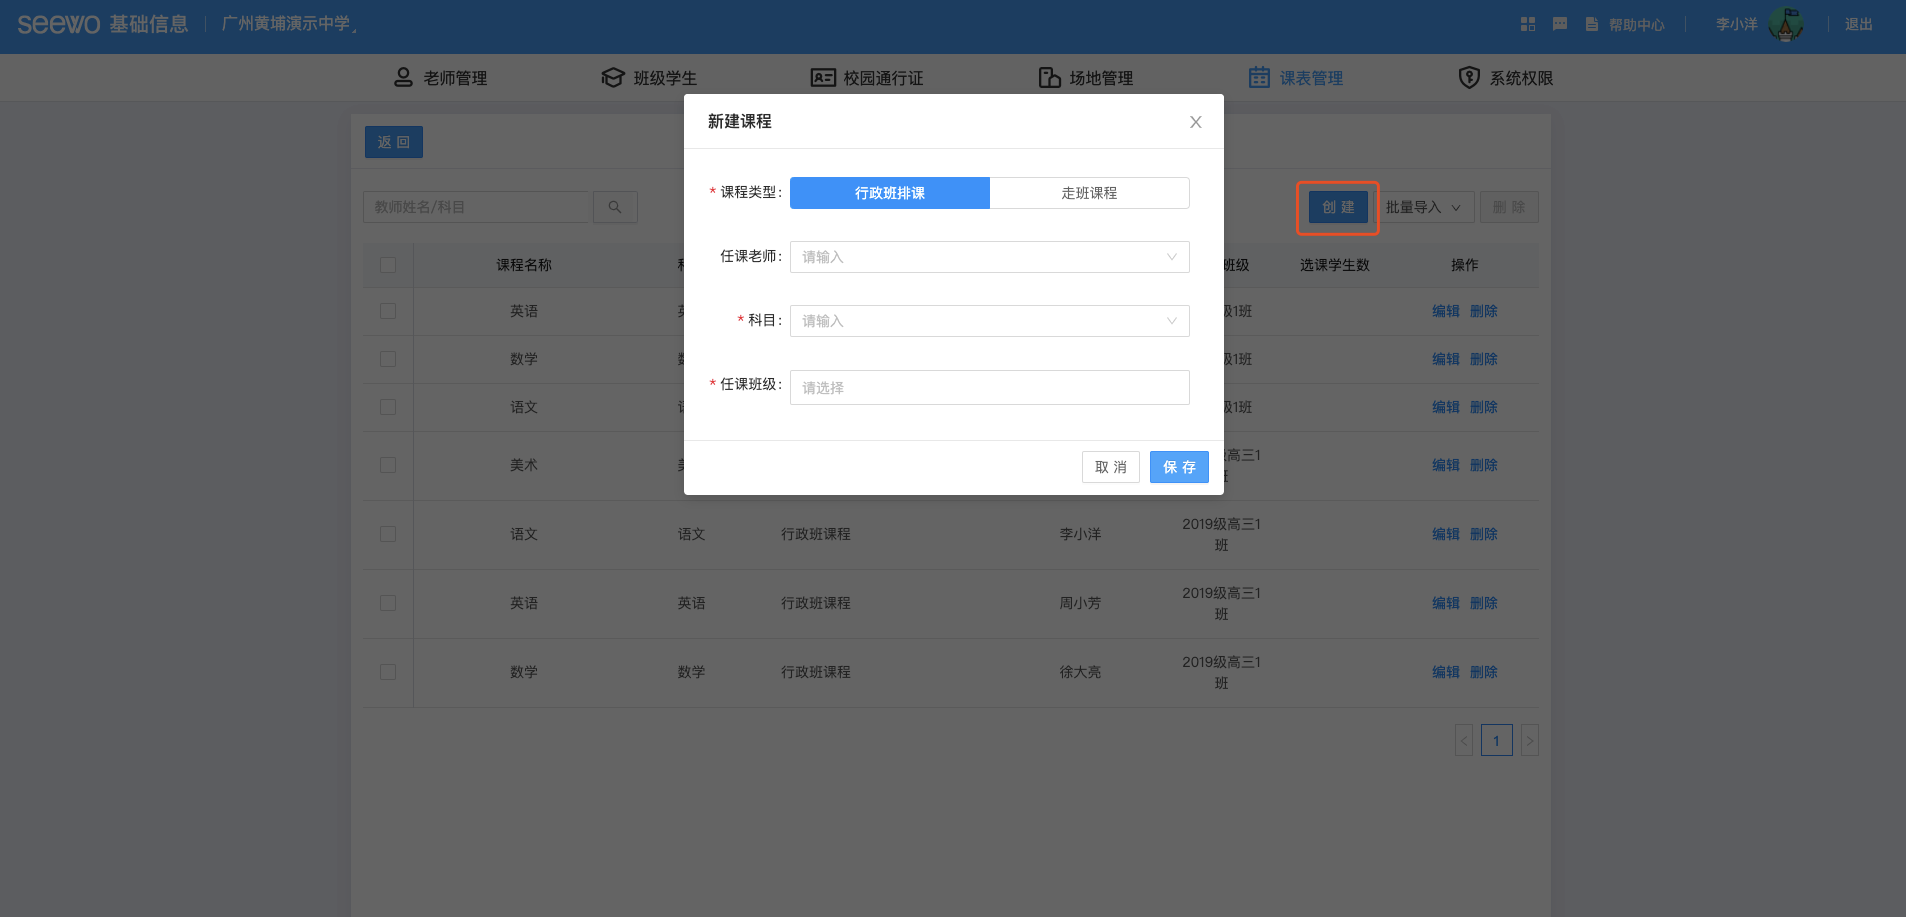
Task: Select 走班课程 course type
Action: click(1089, 193)
